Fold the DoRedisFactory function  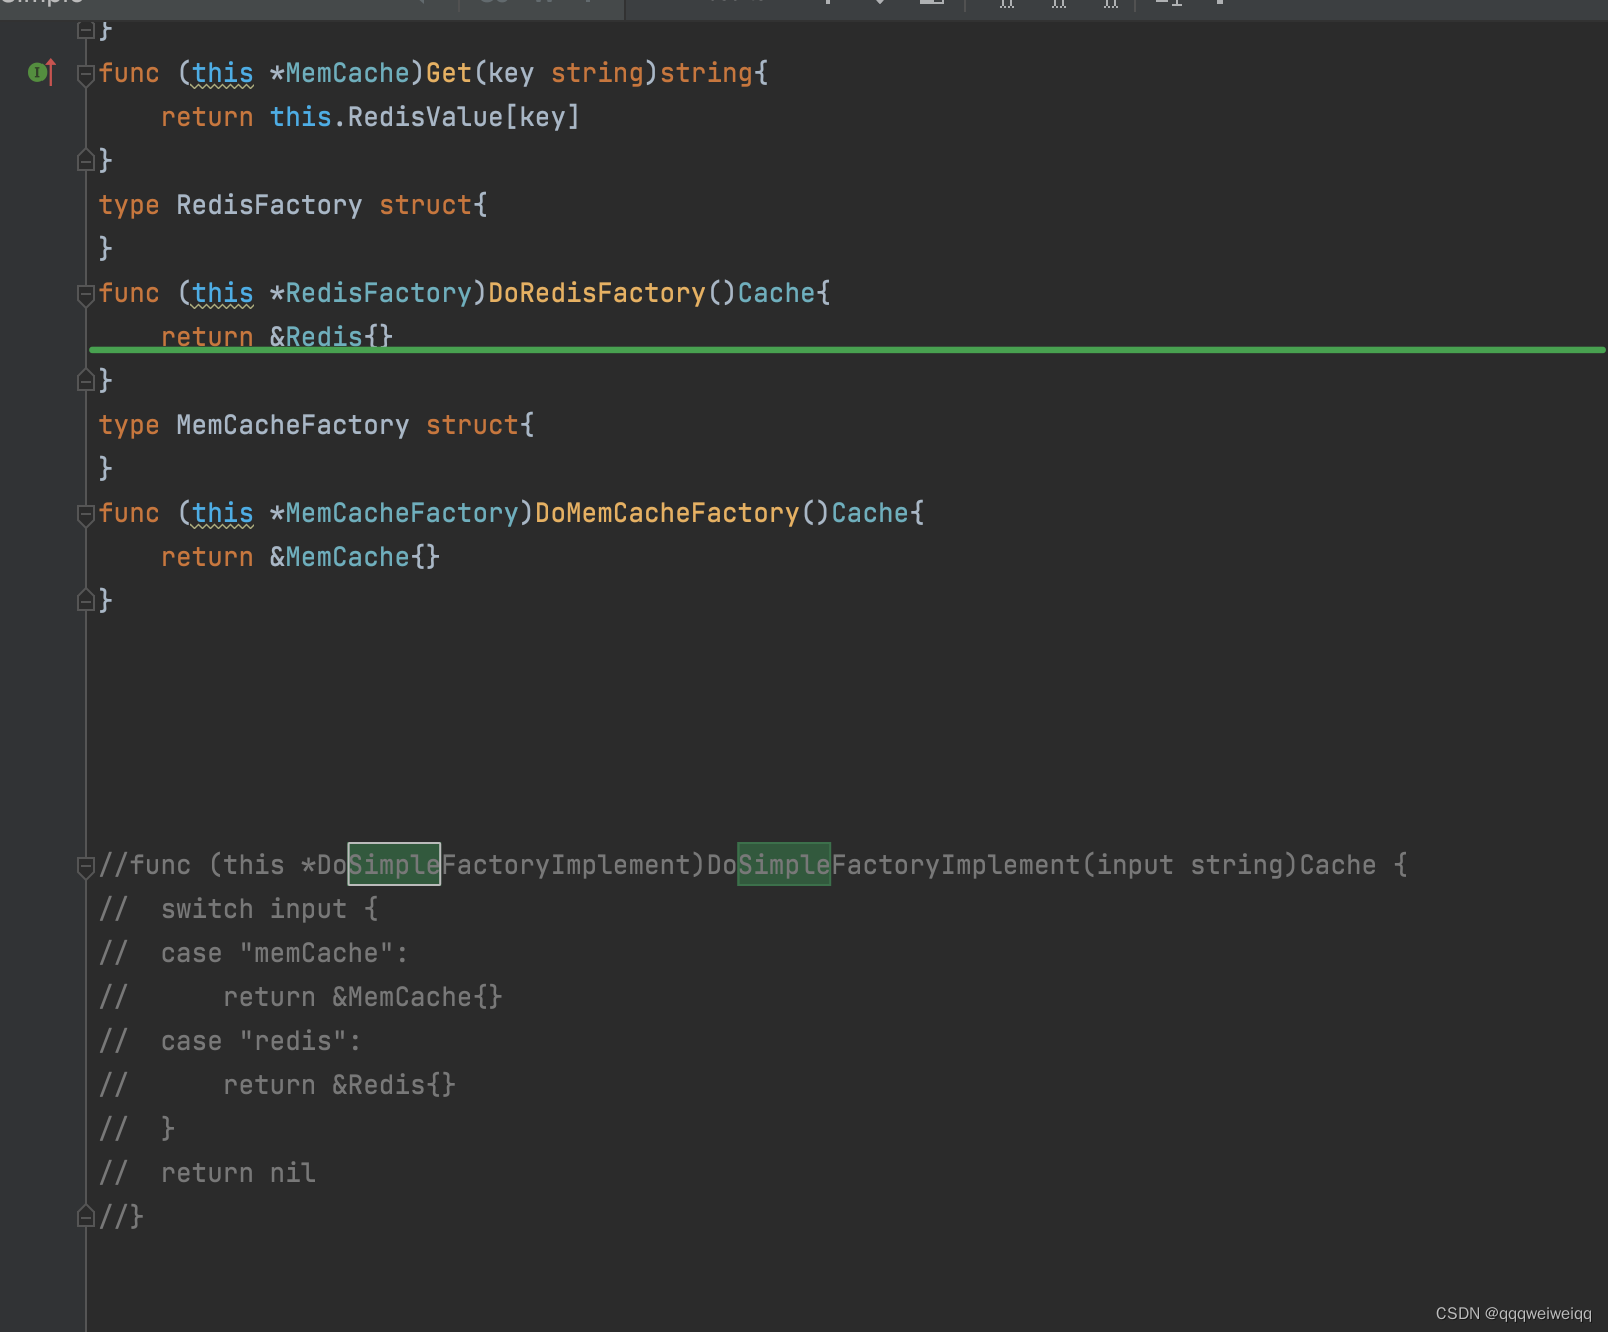tap(86, 293)
